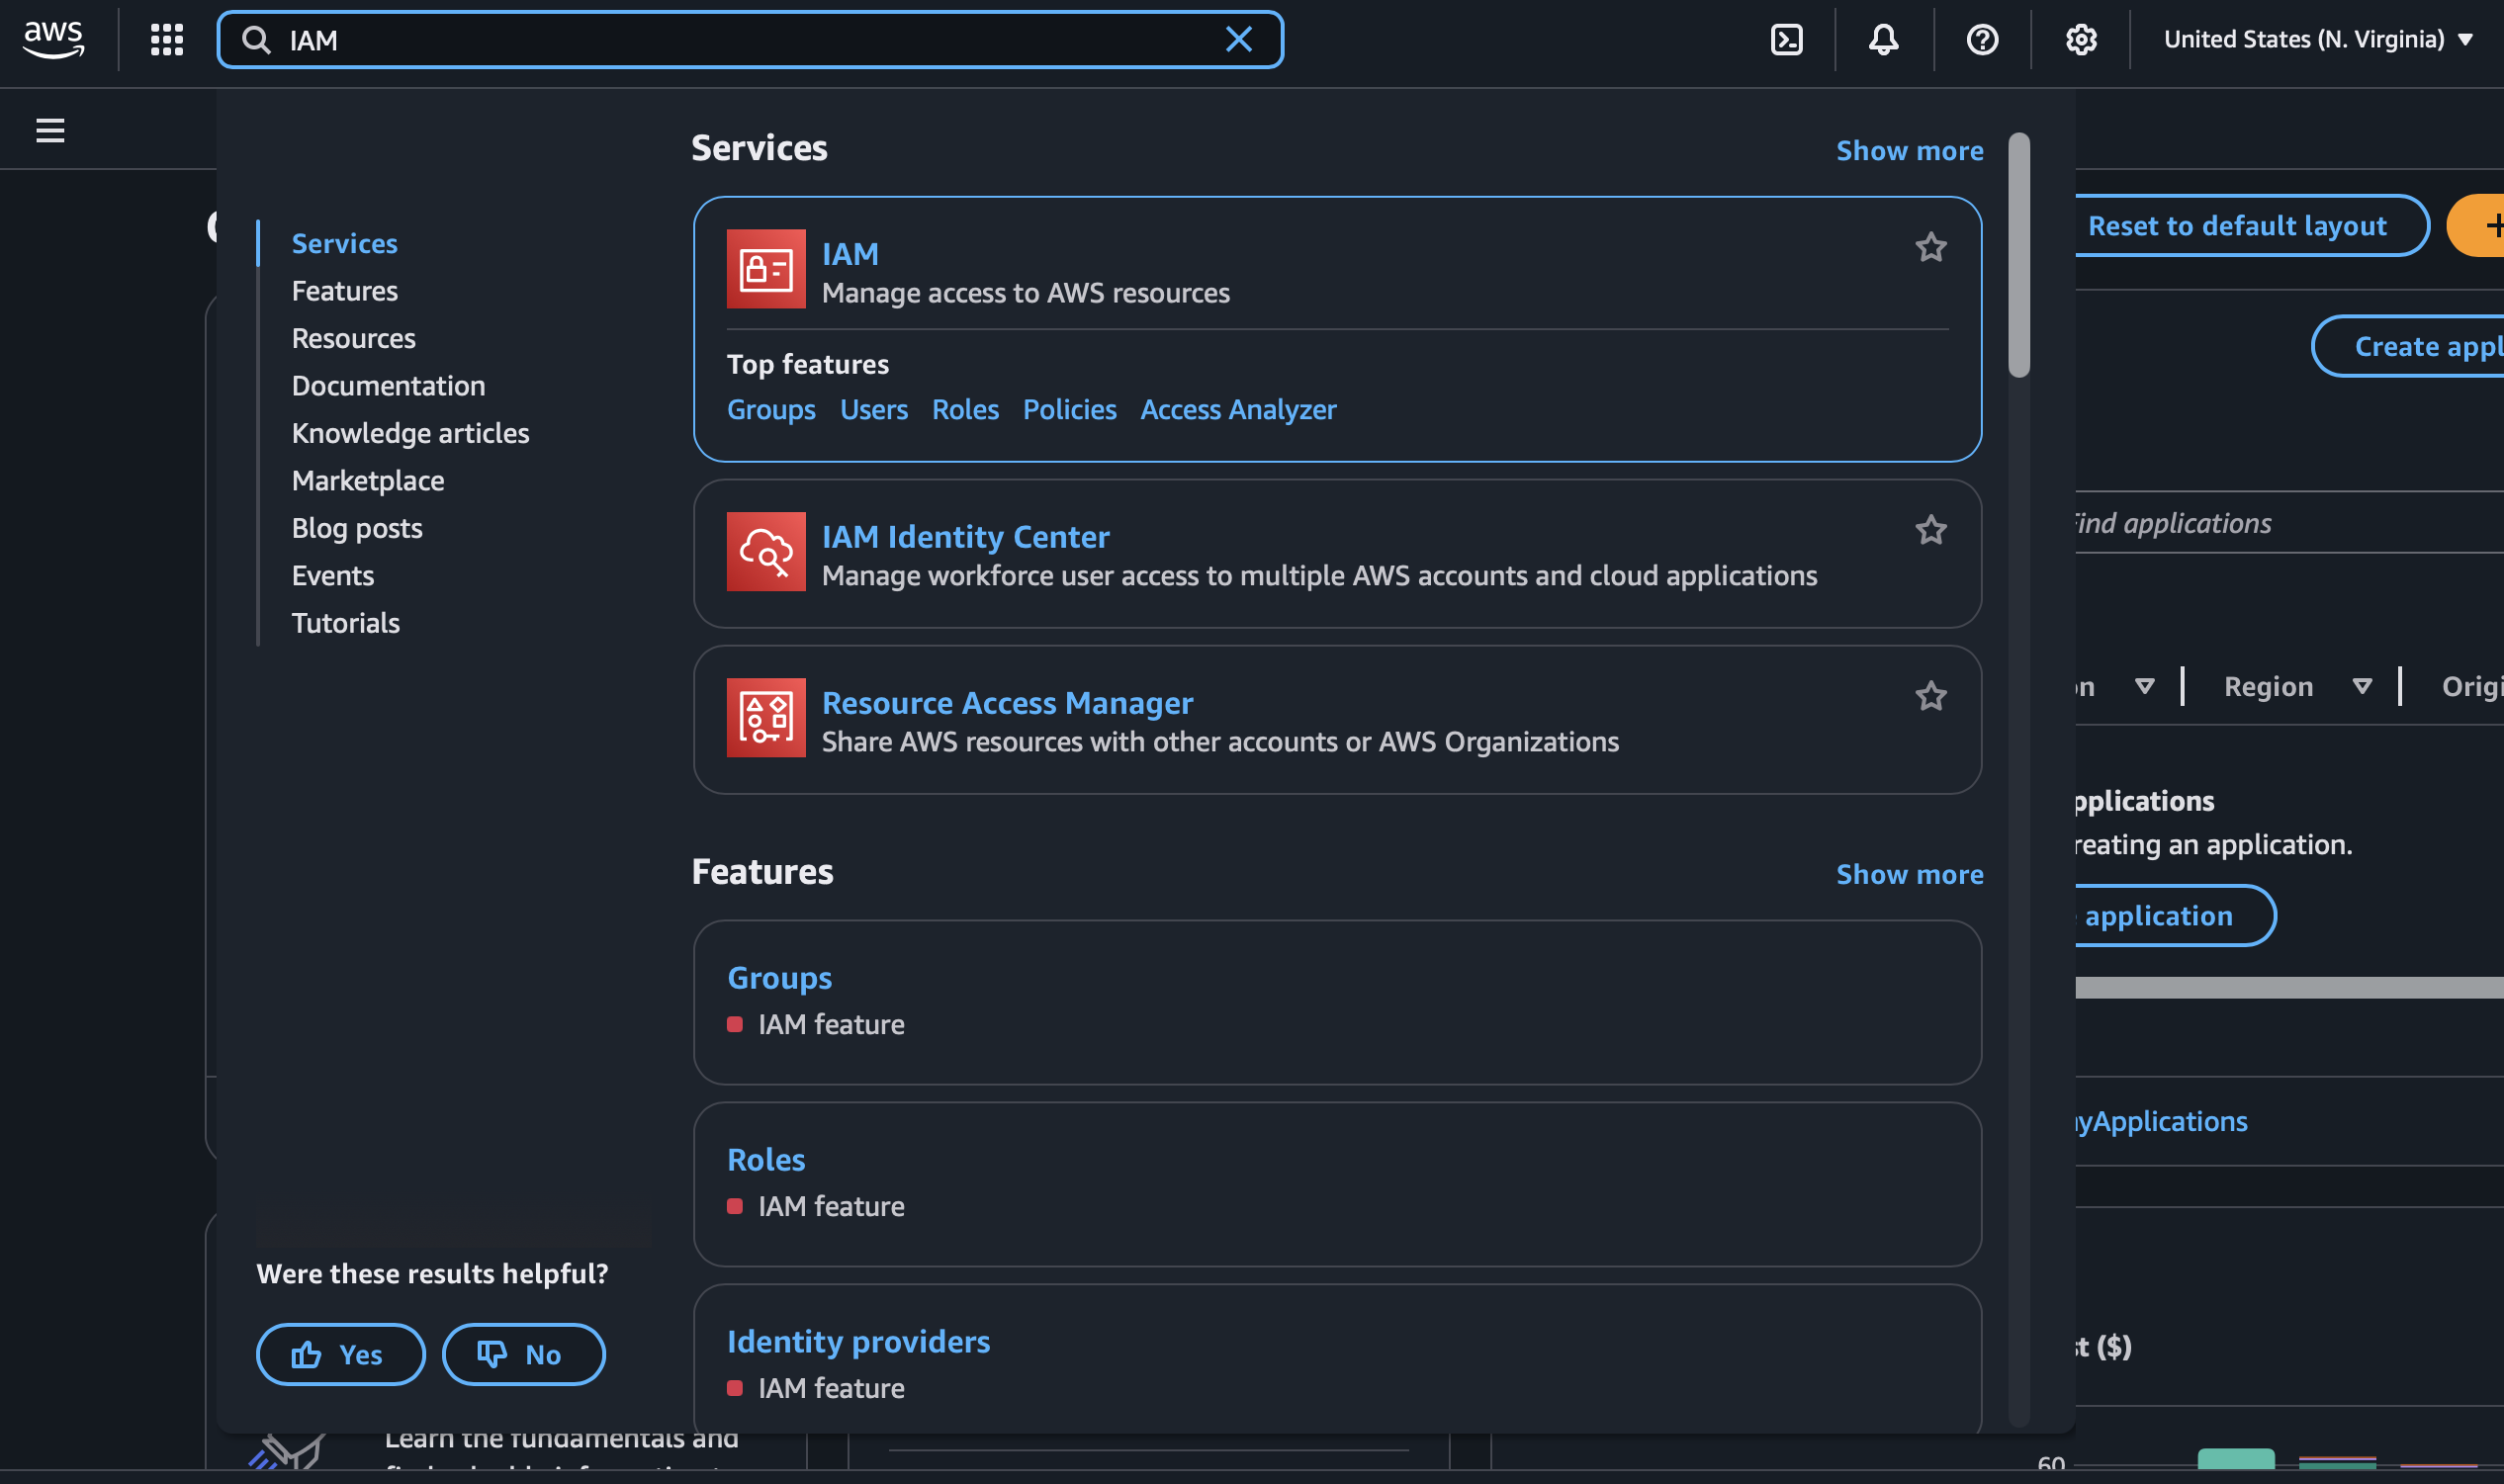Click the Yes helpful feedback button
The width and height of the screenshot is (2504, 1484).
click(x=340, y=1354)
